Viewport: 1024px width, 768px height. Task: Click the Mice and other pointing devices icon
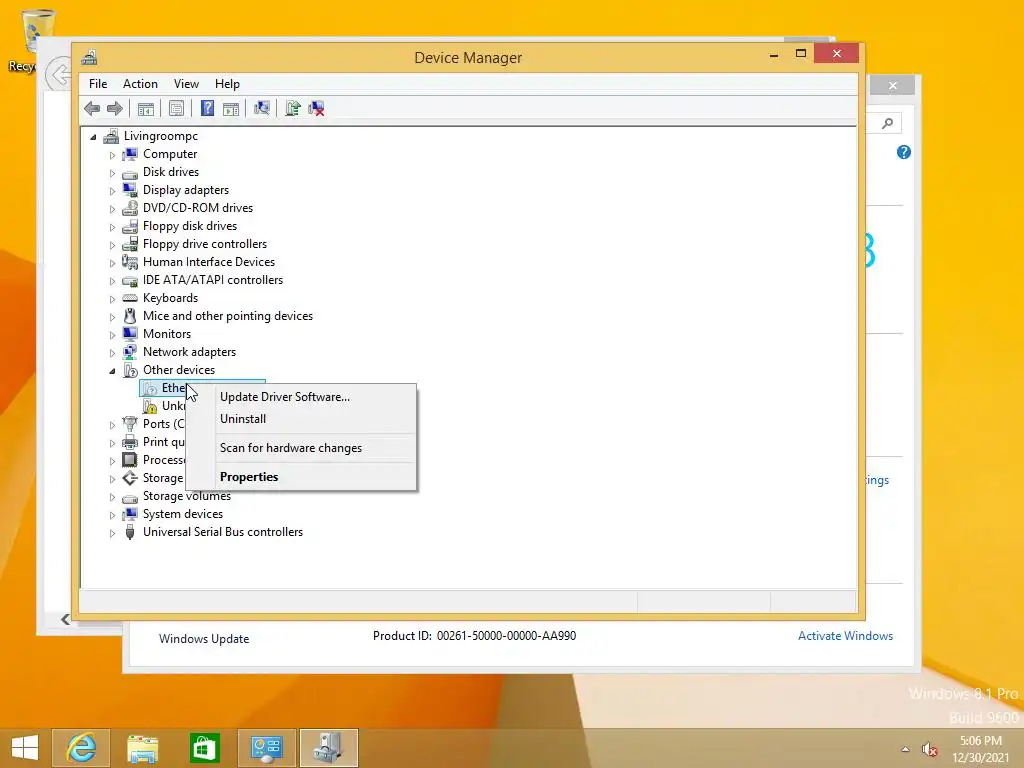(130, 316)
